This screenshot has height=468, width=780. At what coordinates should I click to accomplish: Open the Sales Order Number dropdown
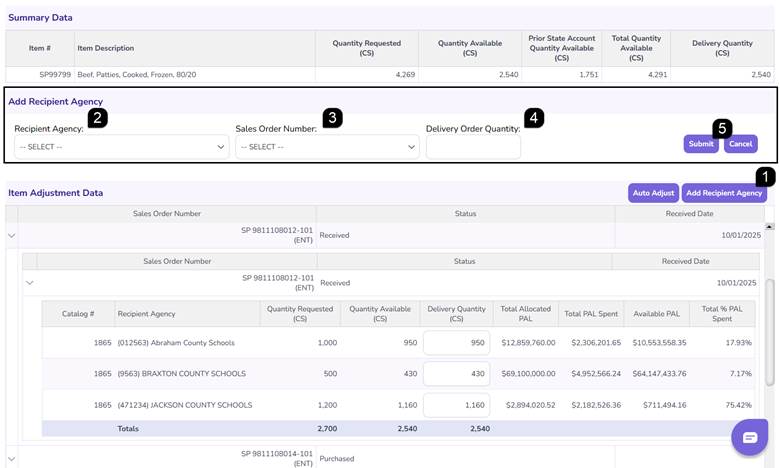(327, 147)
